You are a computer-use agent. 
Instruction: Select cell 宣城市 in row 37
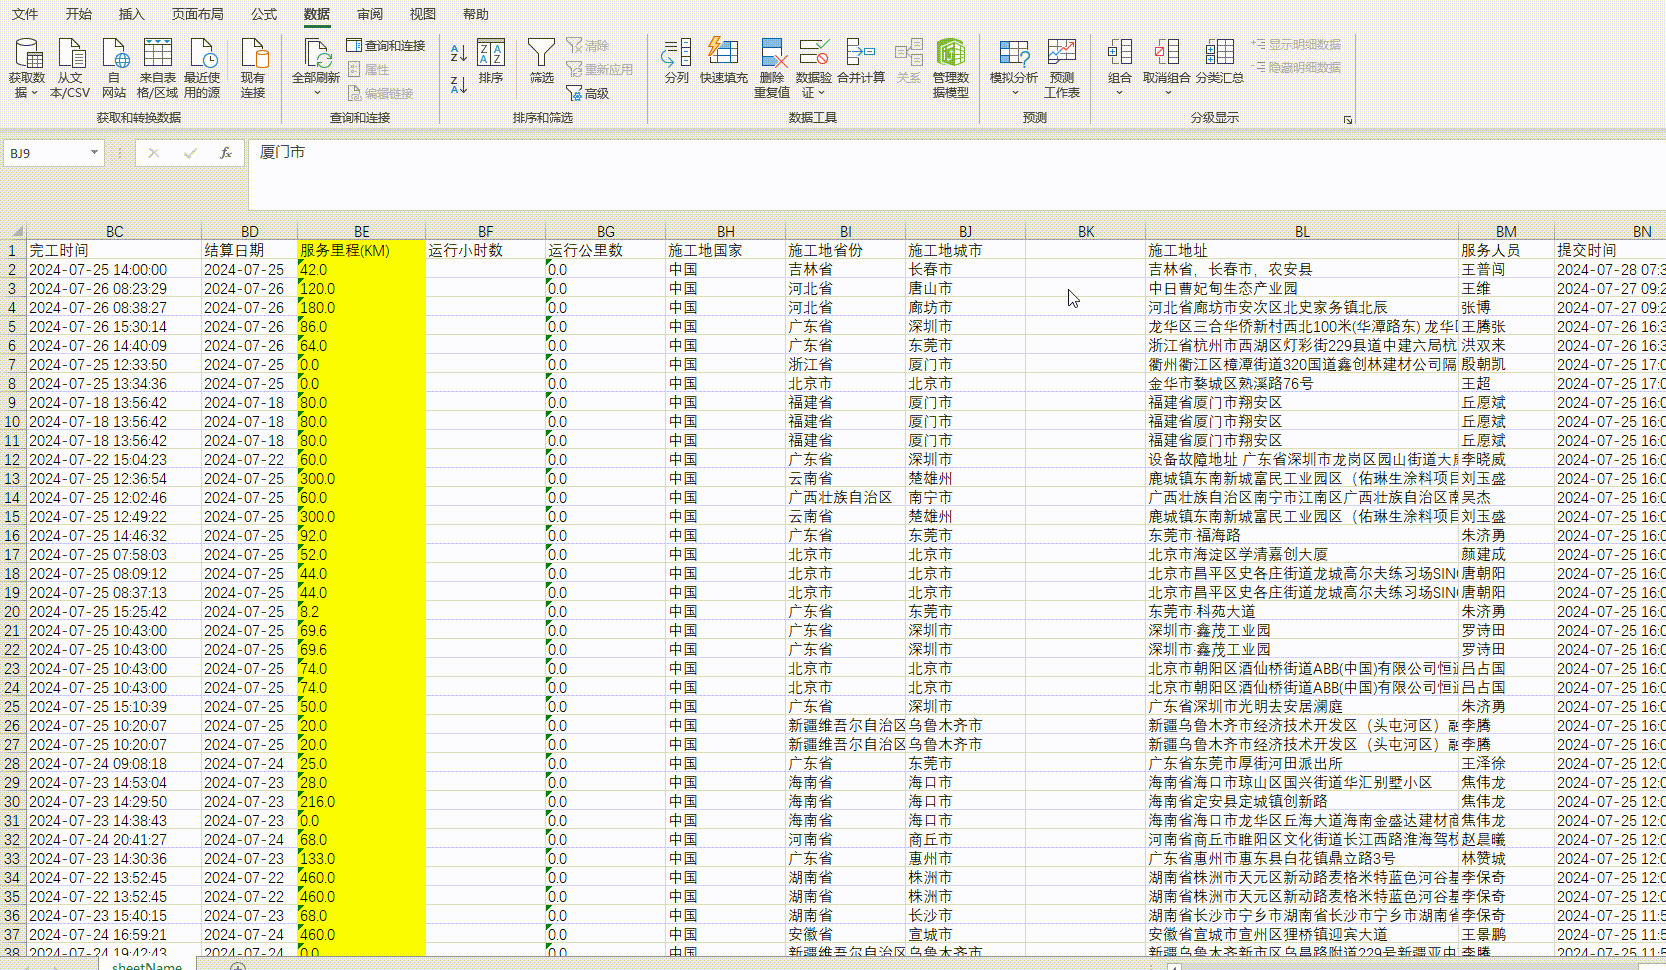965,934
